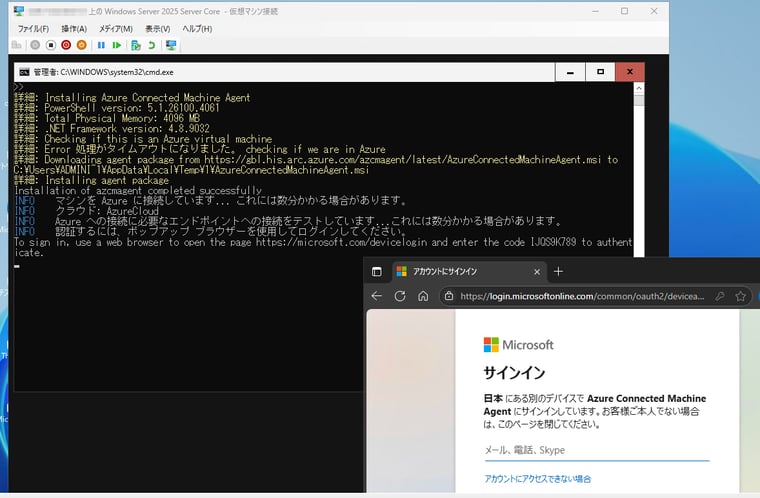Screen dimensions: 760x498
Task: Minimize the cmd.exe window
Action: pos(570,72)
